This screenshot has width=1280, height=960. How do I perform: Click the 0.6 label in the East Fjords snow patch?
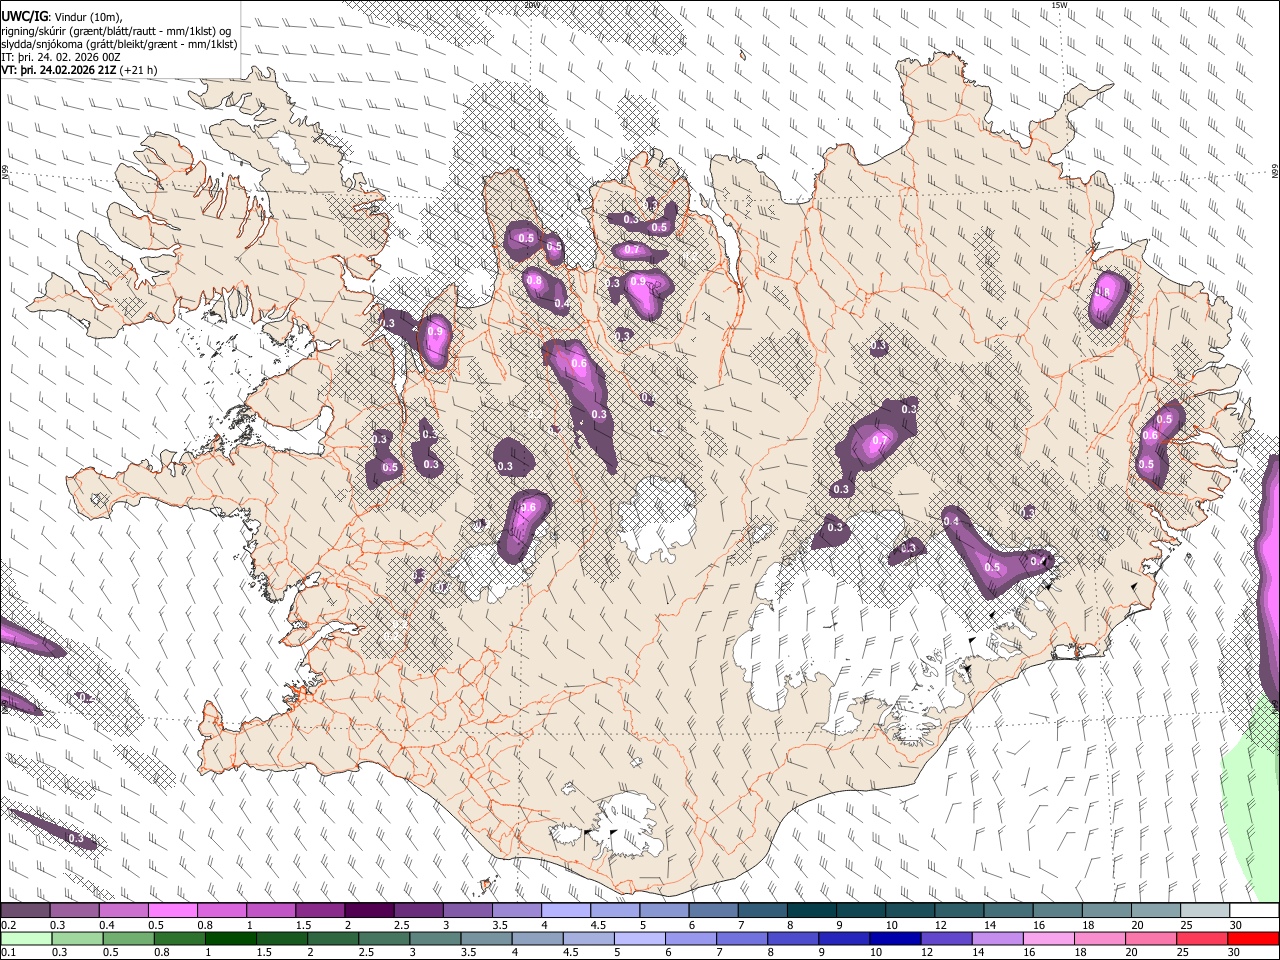1150,435
